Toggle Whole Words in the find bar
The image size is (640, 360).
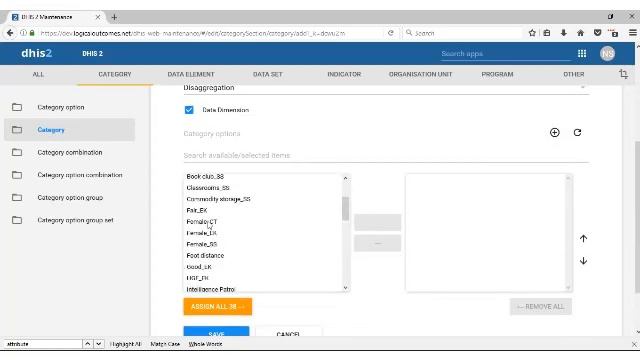pyautogui.click(x=205, y=344)
